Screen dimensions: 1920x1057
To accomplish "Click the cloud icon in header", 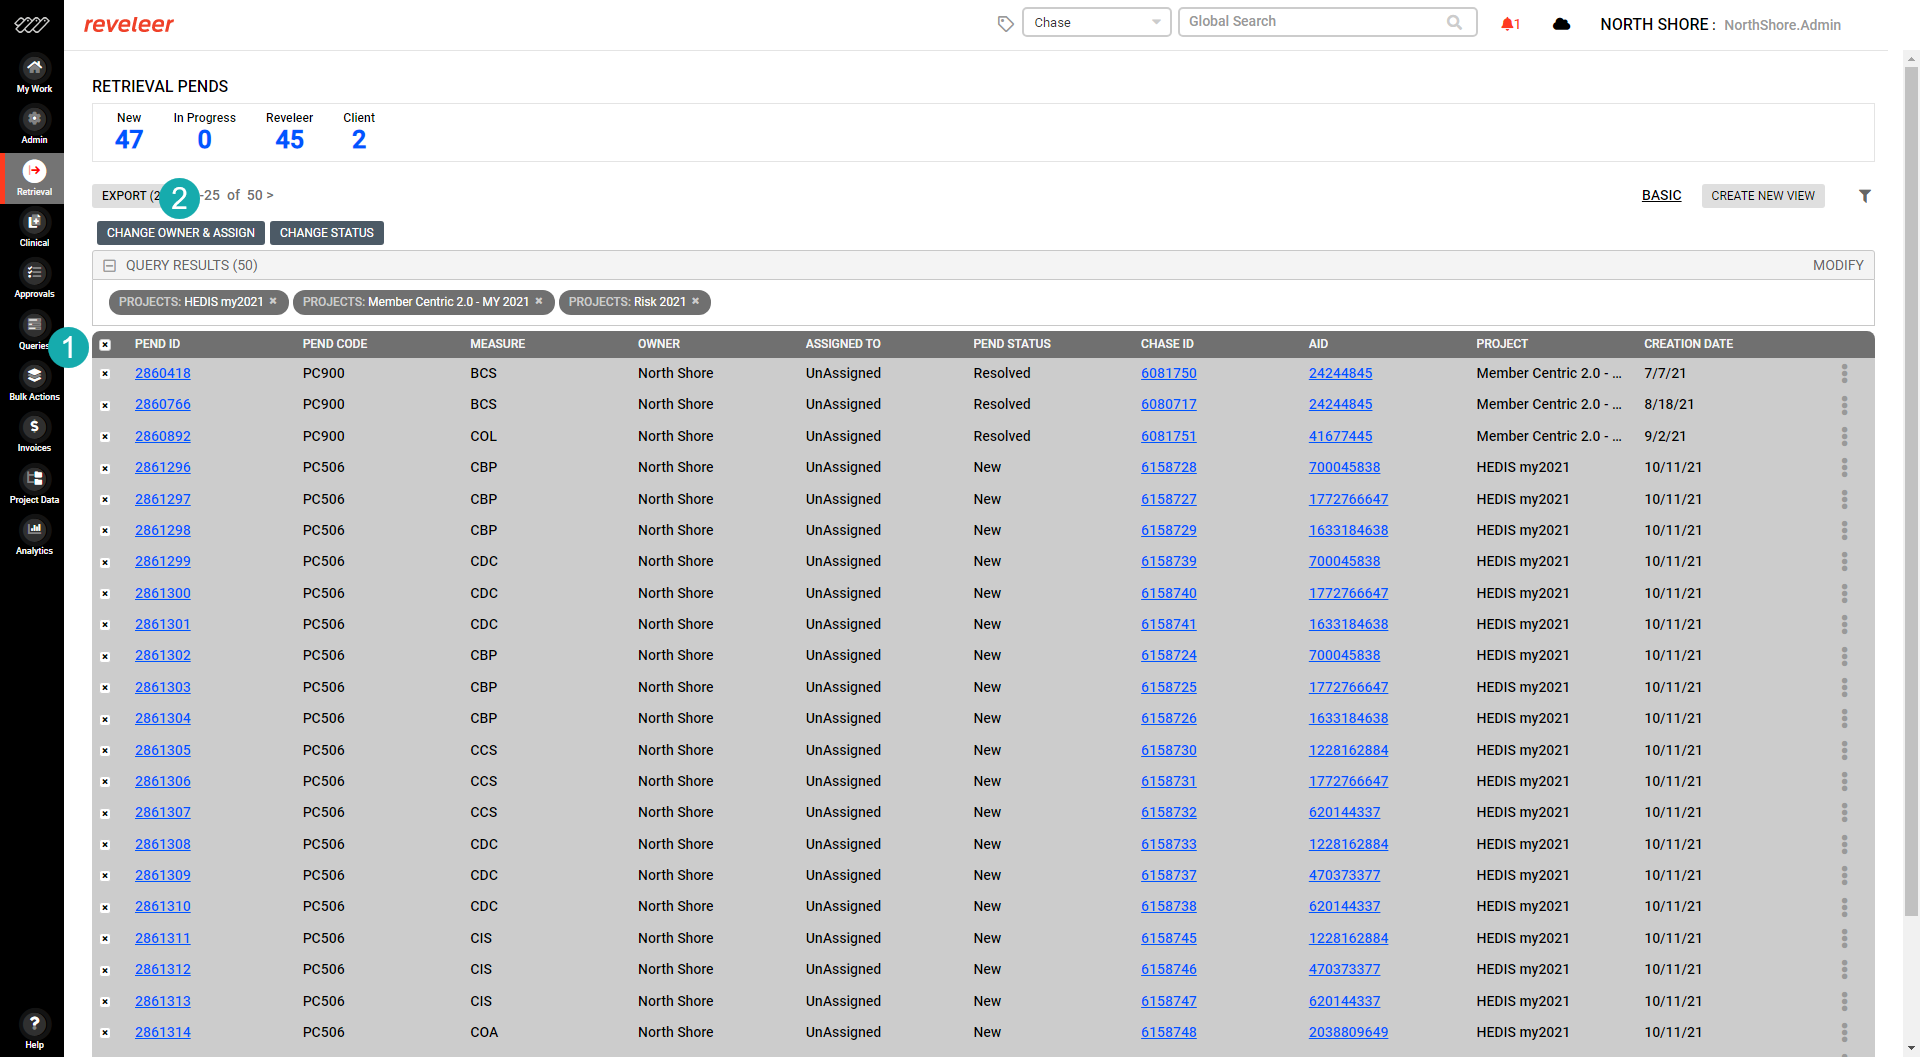I will [x=1561, y=24].
